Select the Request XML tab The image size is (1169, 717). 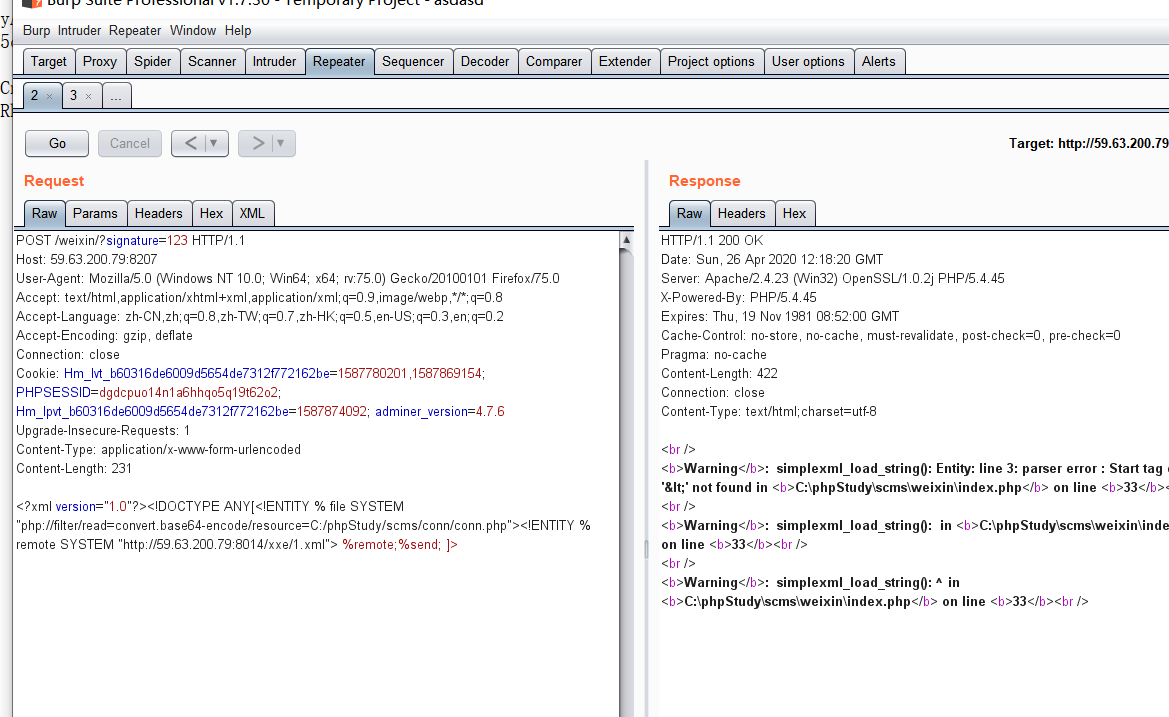(x=252, y=213)
